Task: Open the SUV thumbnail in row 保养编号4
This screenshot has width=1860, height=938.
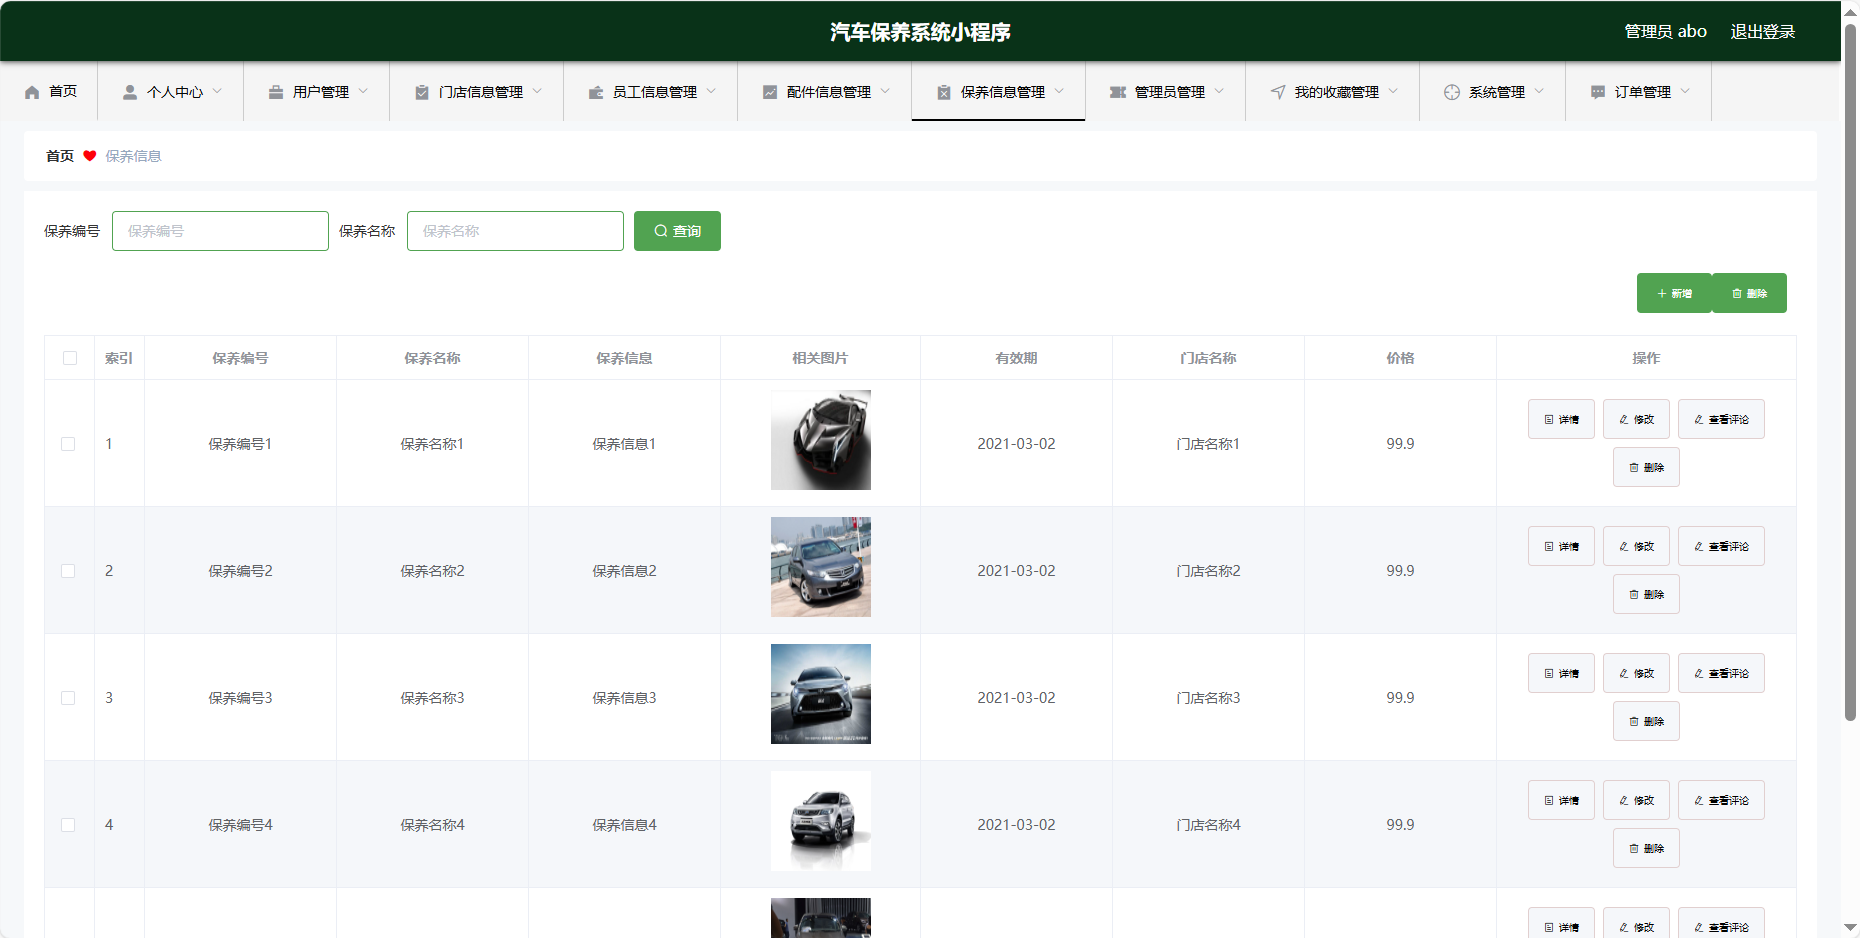Action: pos(821,821)
